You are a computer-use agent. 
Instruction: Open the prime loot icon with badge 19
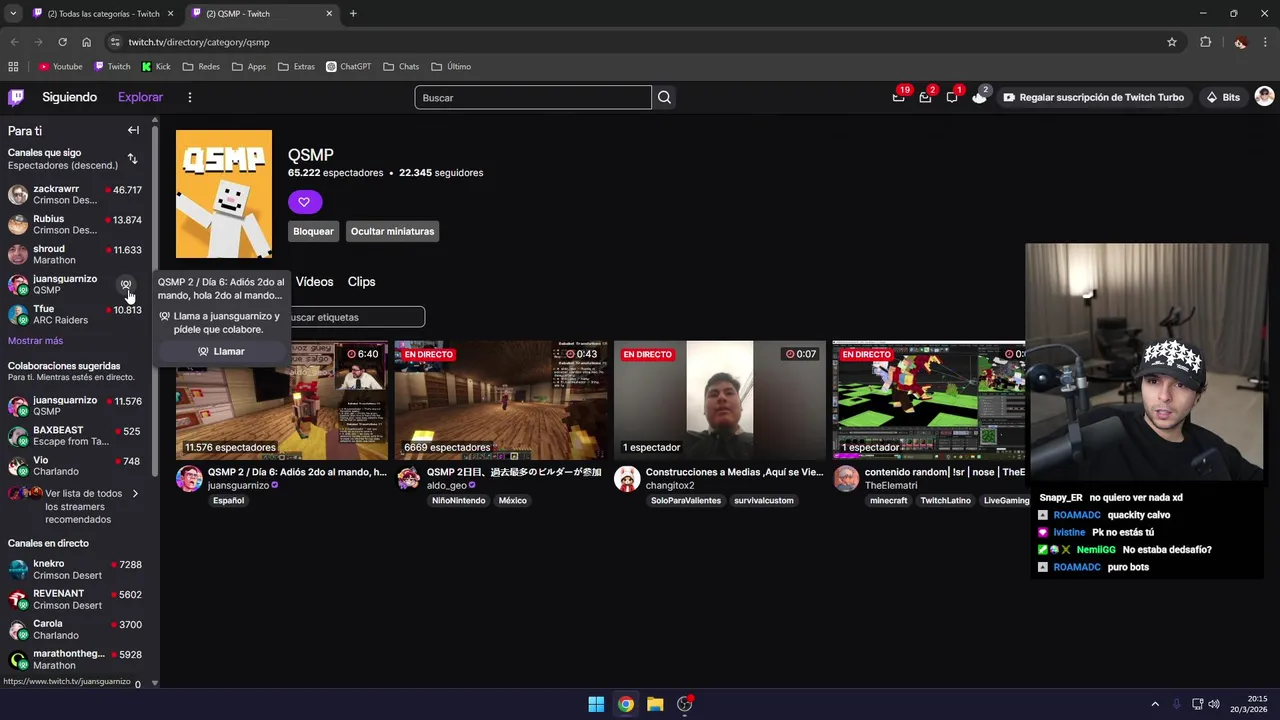pyautogui.click(x=899, y=97)
